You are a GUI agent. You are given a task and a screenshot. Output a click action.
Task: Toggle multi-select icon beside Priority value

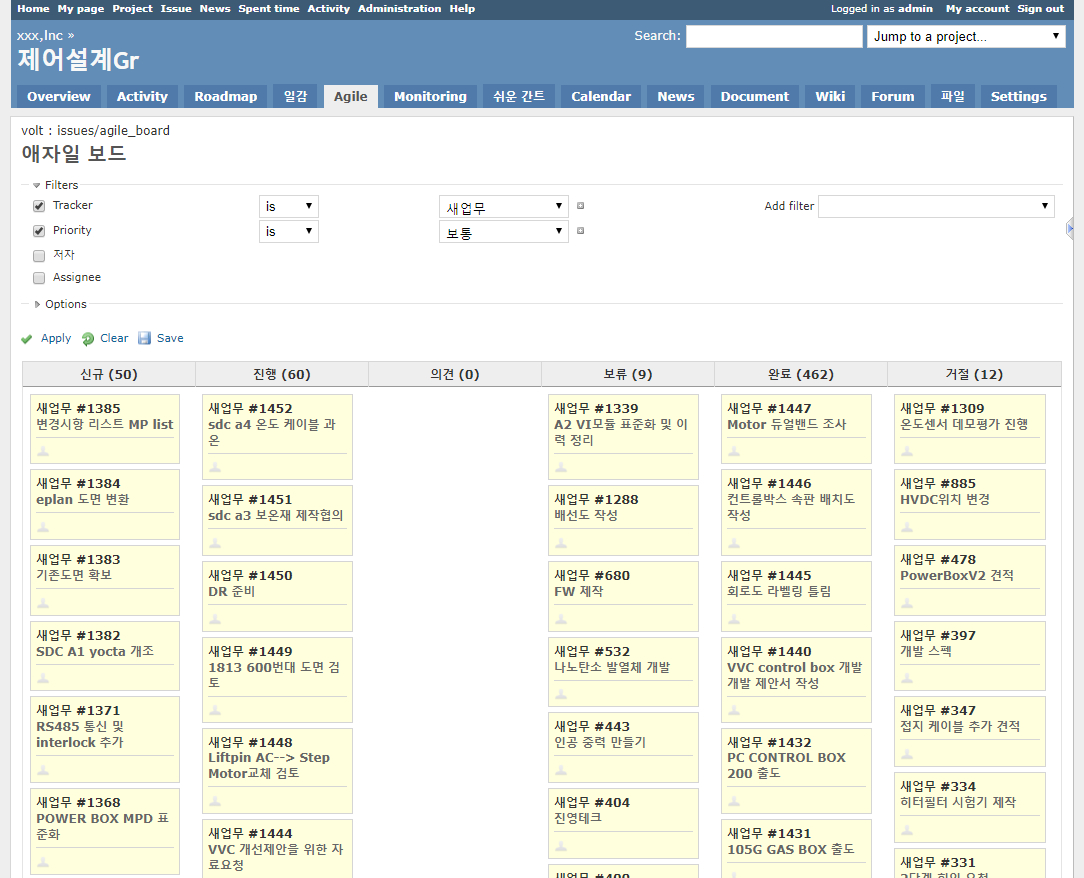pos(580,231)
